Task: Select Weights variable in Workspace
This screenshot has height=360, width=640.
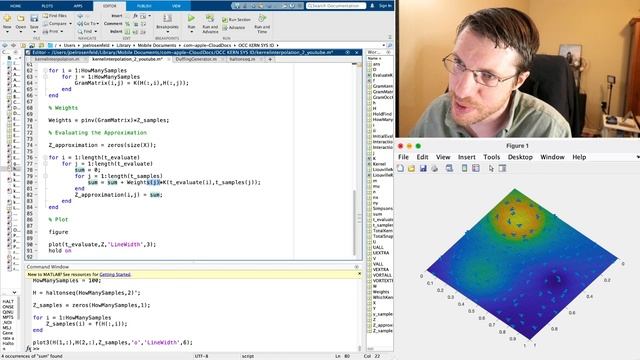Action: click(x=380, y=292)
